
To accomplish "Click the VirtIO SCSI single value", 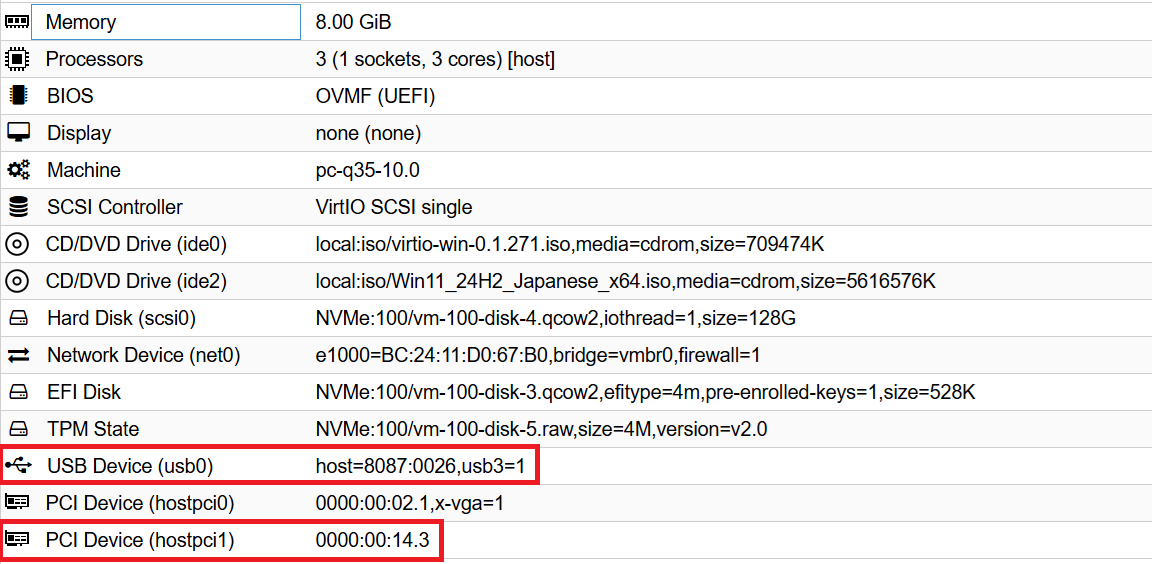I will [394, 207].
